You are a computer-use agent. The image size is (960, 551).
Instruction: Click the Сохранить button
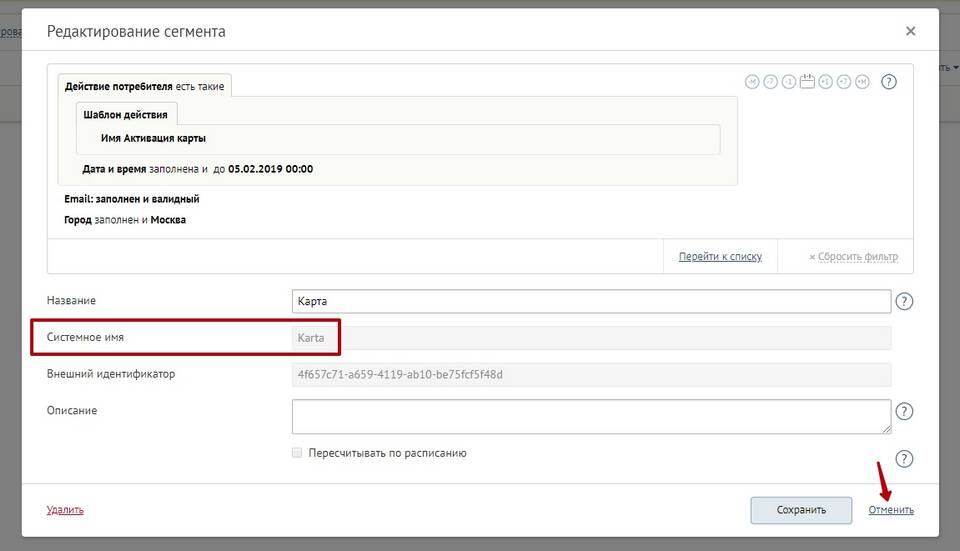[801, 510]
